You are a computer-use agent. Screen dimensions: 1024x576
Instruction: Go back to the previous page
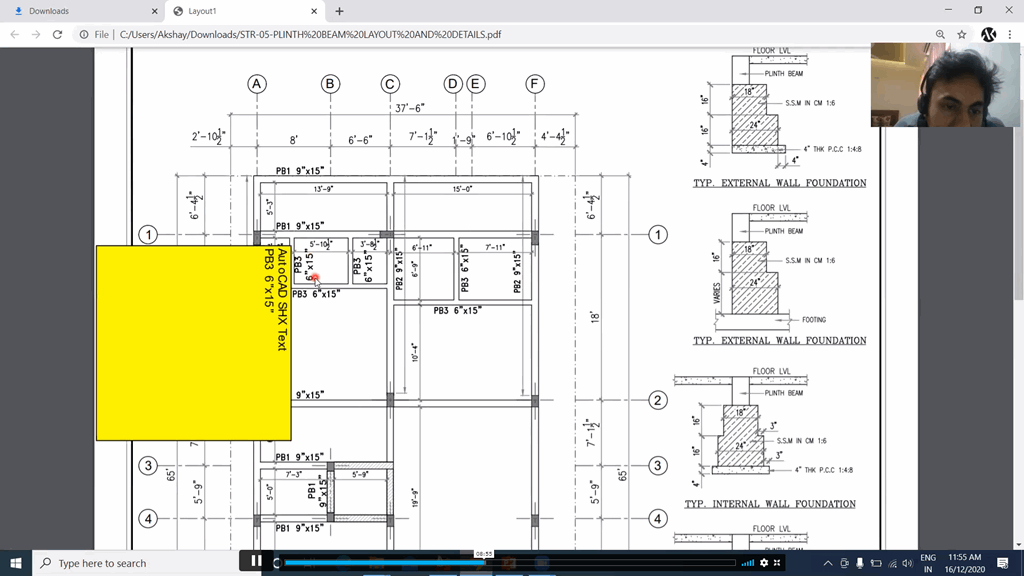15,35
